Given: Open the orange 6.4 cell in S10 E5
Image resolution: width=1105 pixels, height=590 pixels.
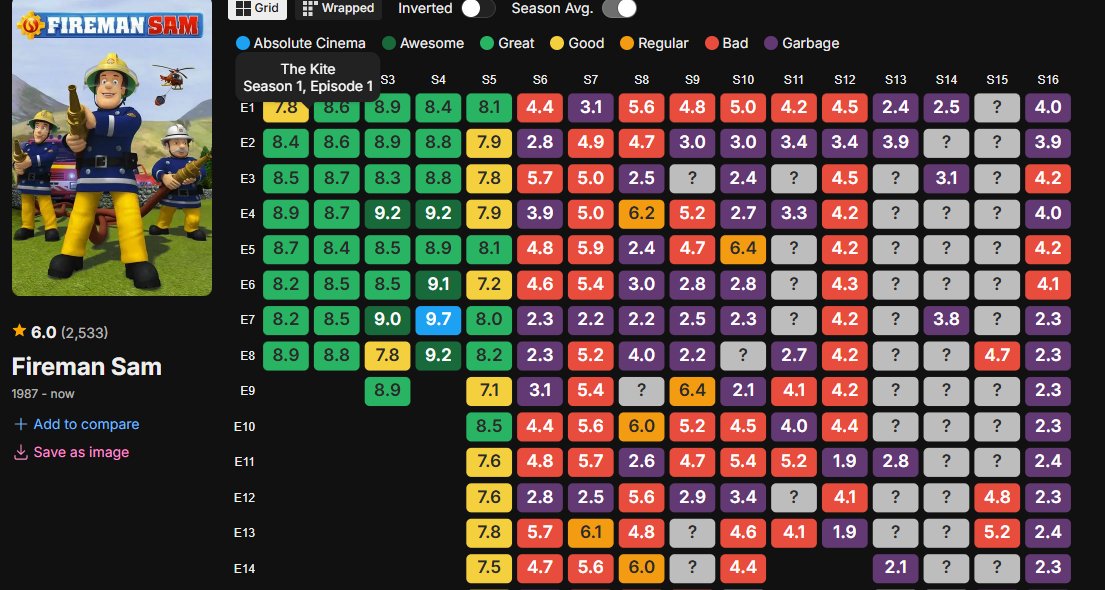Looking at the screenshot, I should [743, 250].
